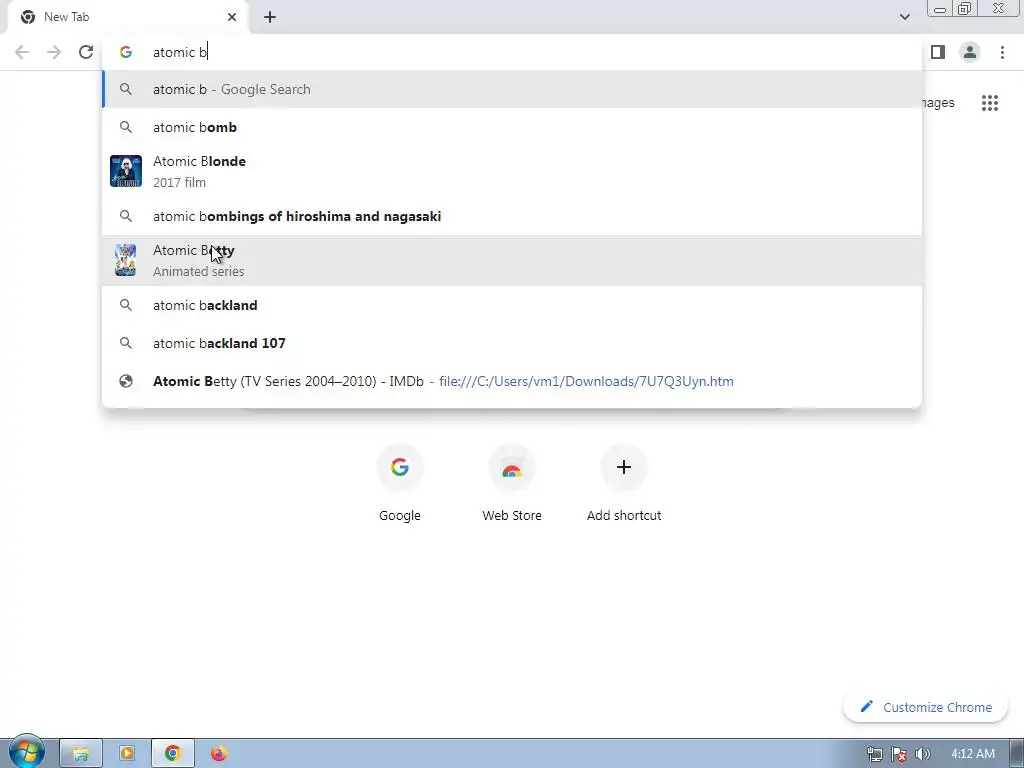Go back using the back arrow
This screenshot has width=1024, height=768.
22,52
